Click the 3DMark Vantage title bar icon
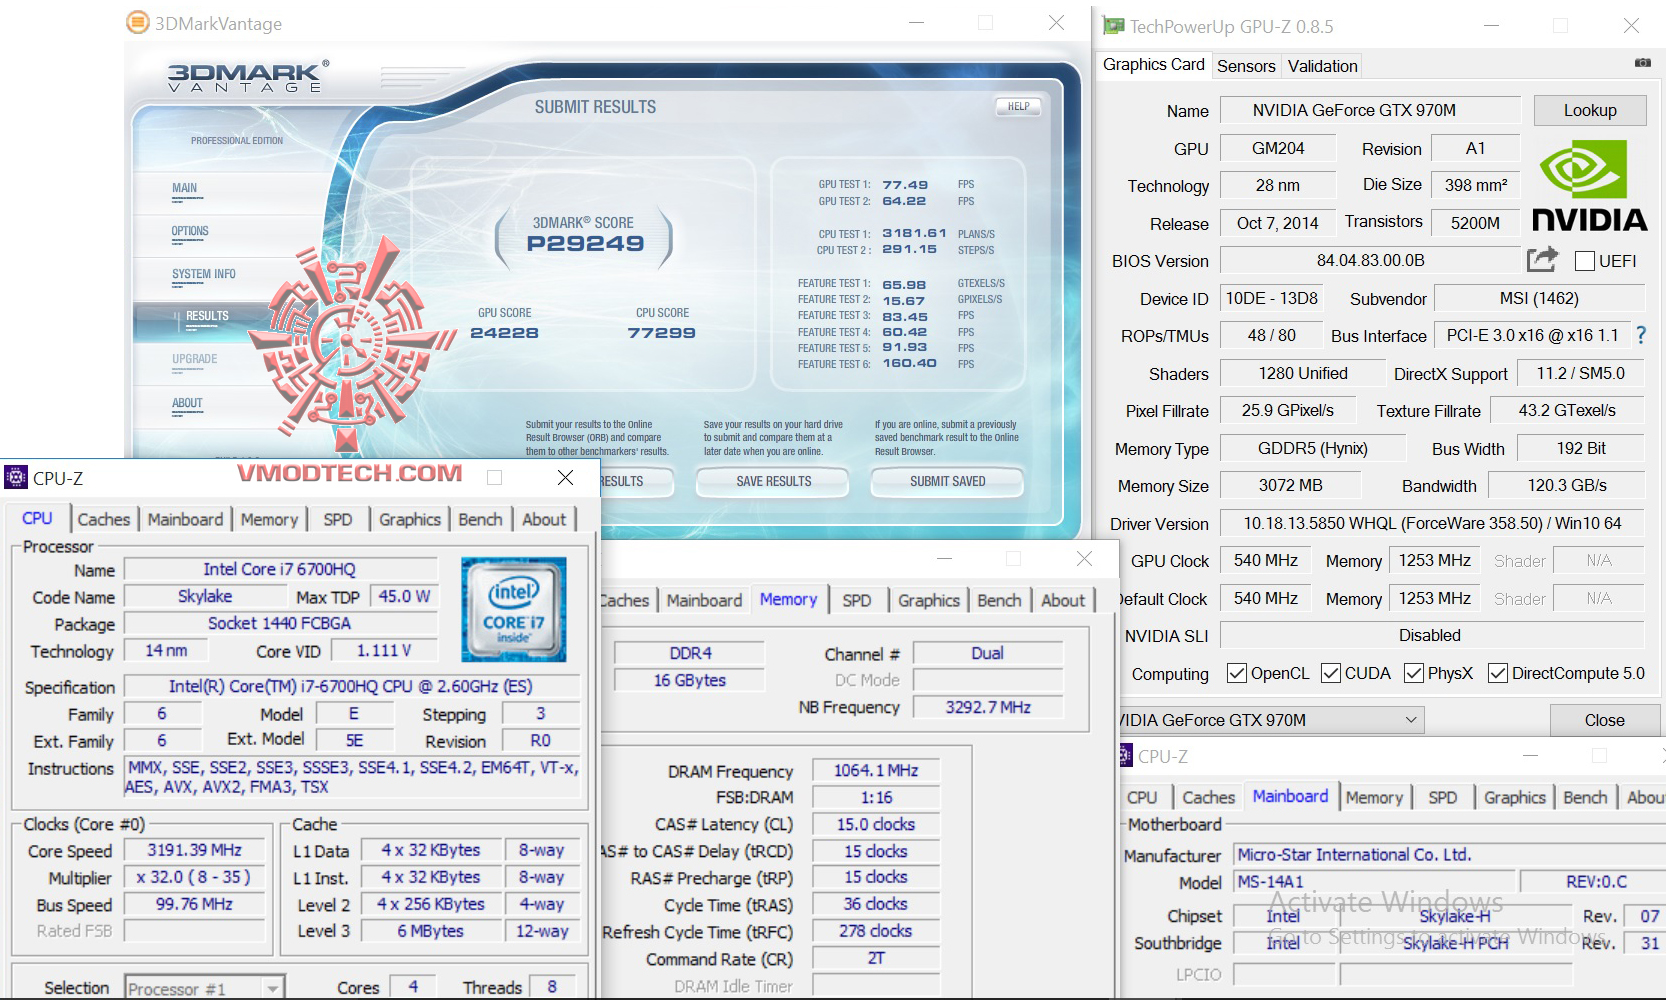Screen dimensions: 1666x1000 coord(137,22)
